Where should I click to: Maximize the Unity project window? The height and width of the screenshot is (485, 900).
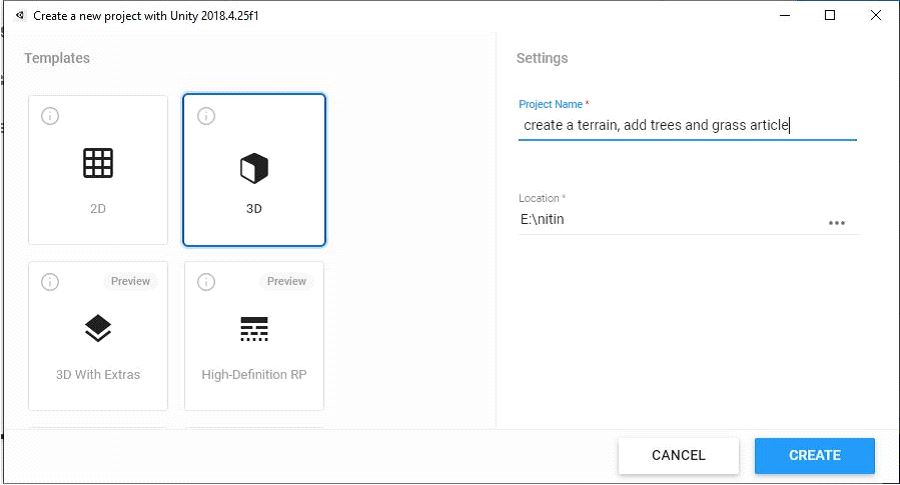830,15
